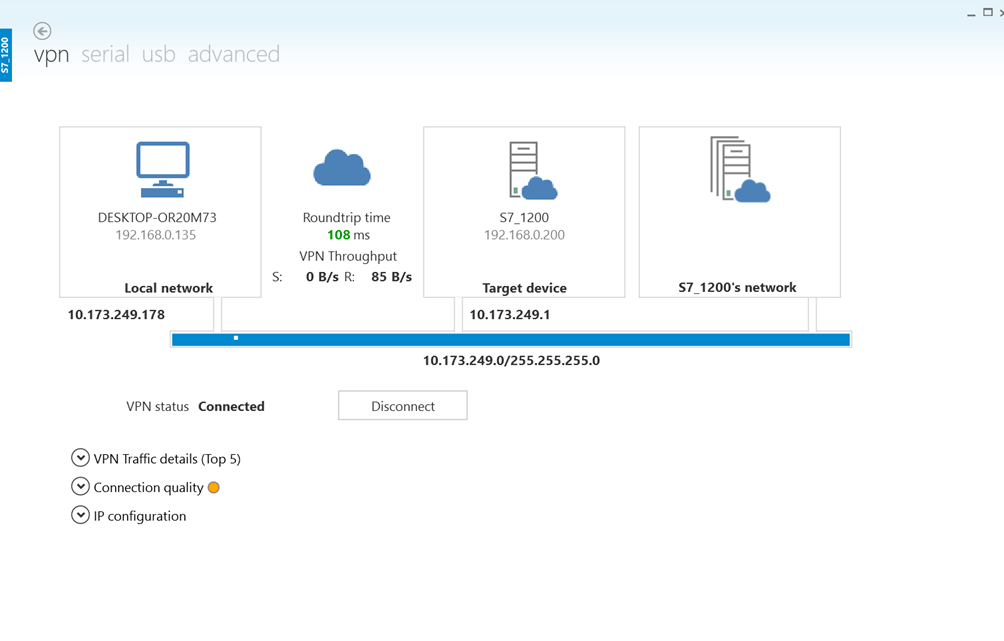Switch to the usb tab

click(158, 54)
